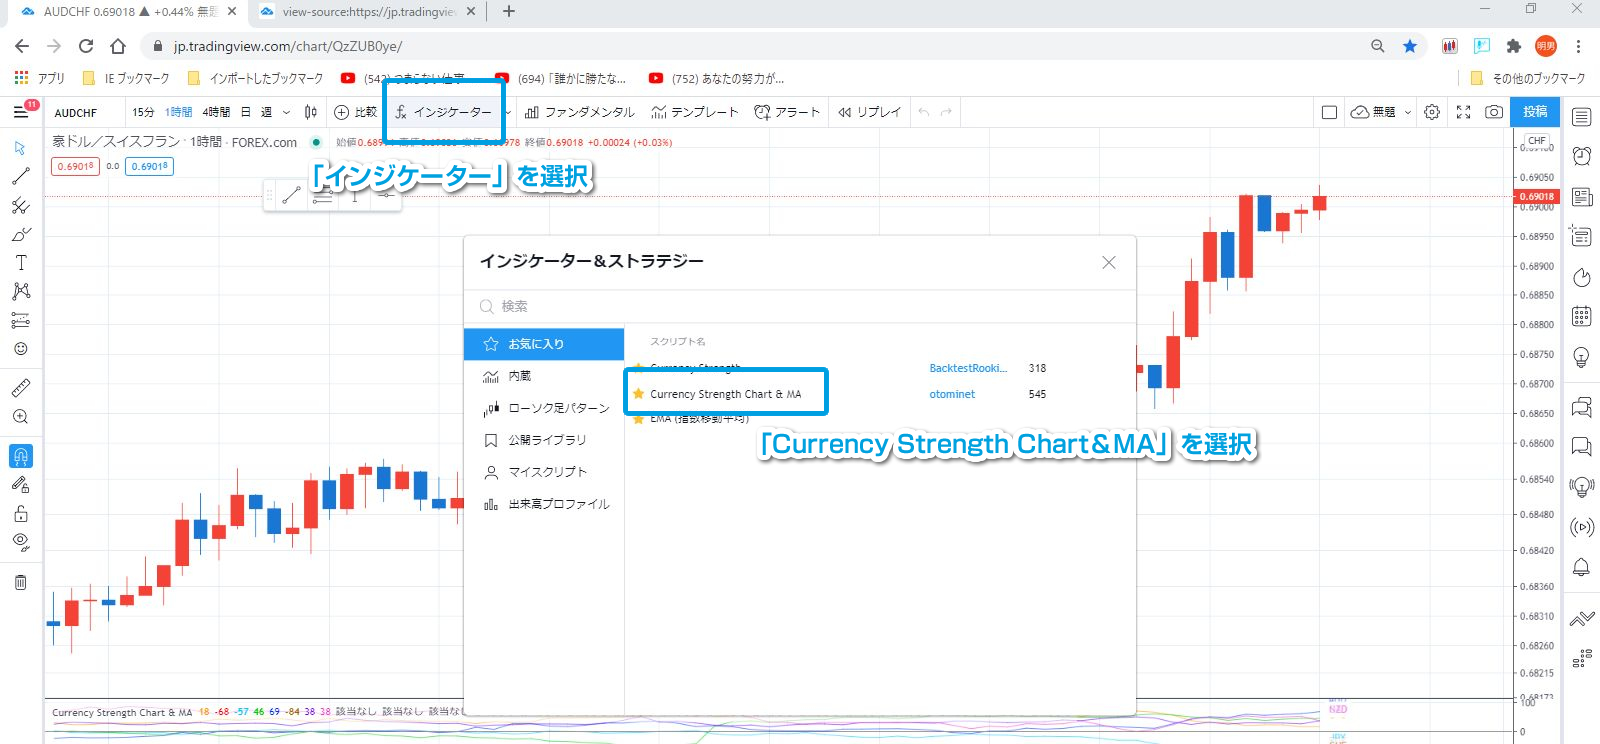Select the 日 daily timeframe
Image resolution: width=1600 pixels, height=744 pixels.
coord(246,112)
